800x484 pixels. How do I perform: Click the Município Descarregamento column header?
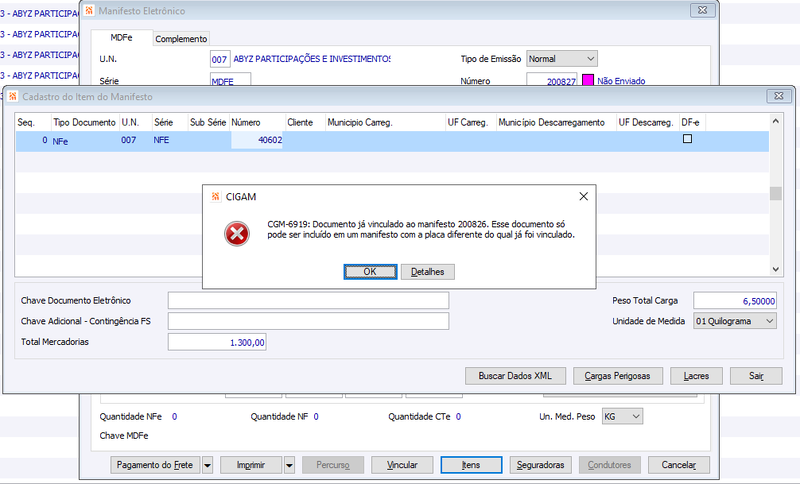click(x=556, y=122)
